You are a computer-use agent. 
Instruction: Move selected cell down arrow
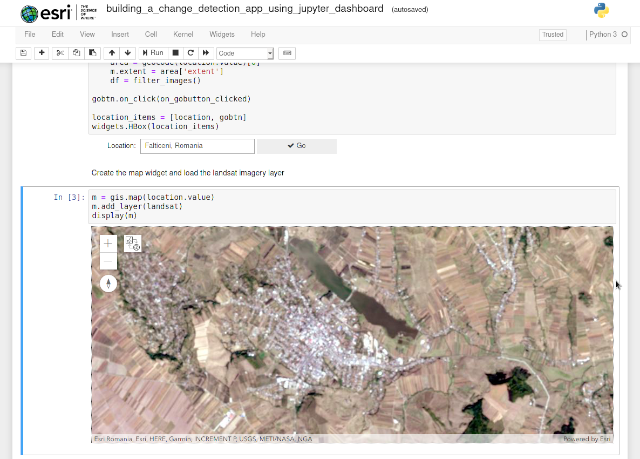click(x=128, y=53)
